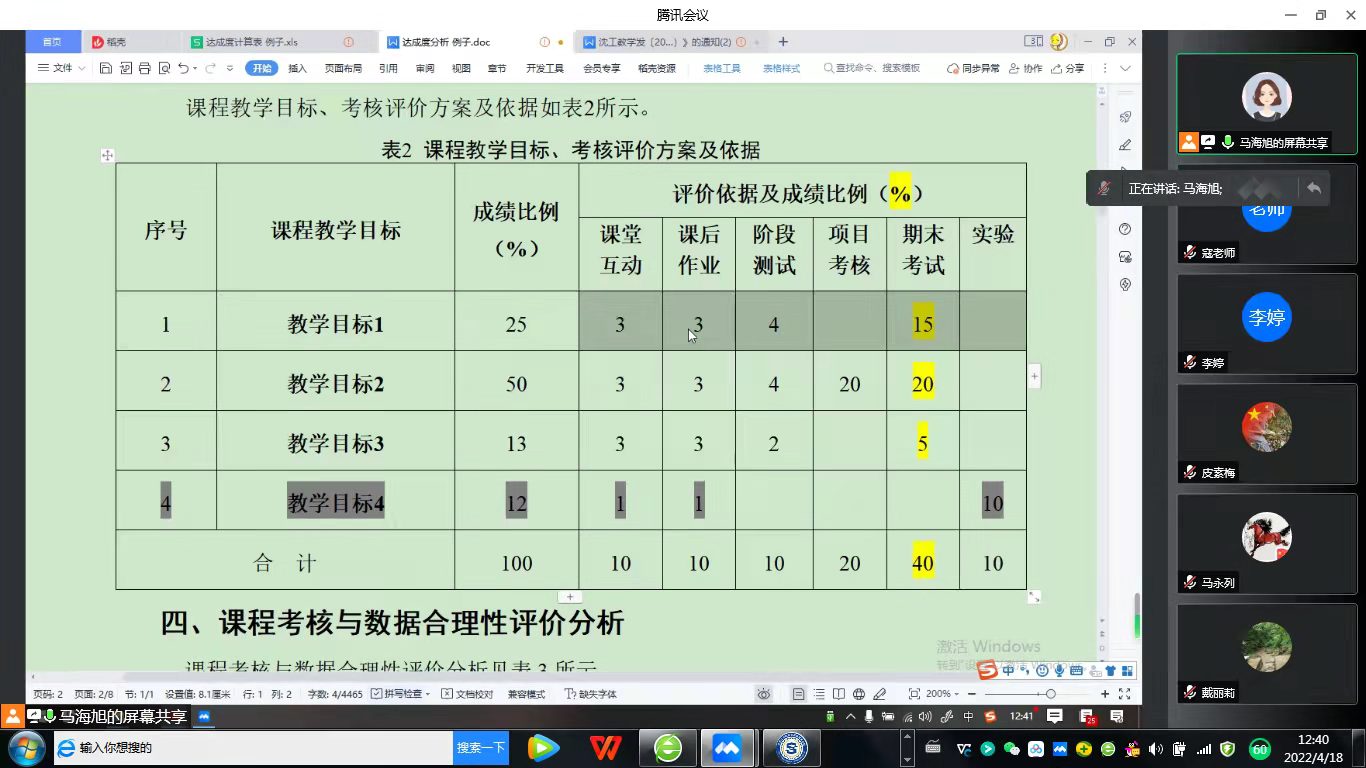This screenshot has width=1366, height=768.
Task: Adjust the zoom slider handle
Action: (1050, 694)
